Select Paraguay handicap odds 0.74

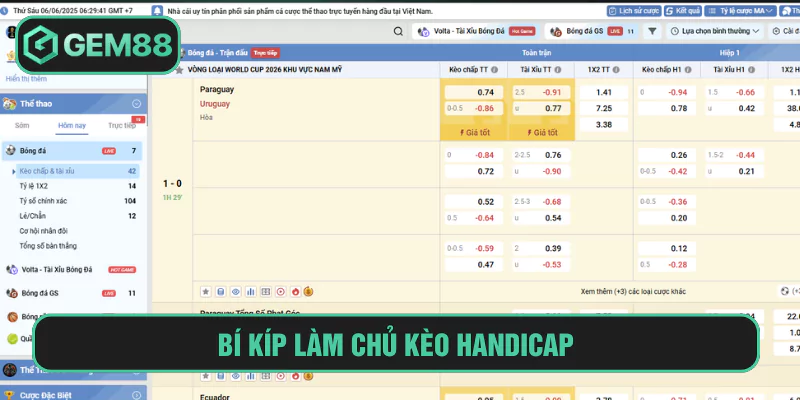click(x=473, y=92)
